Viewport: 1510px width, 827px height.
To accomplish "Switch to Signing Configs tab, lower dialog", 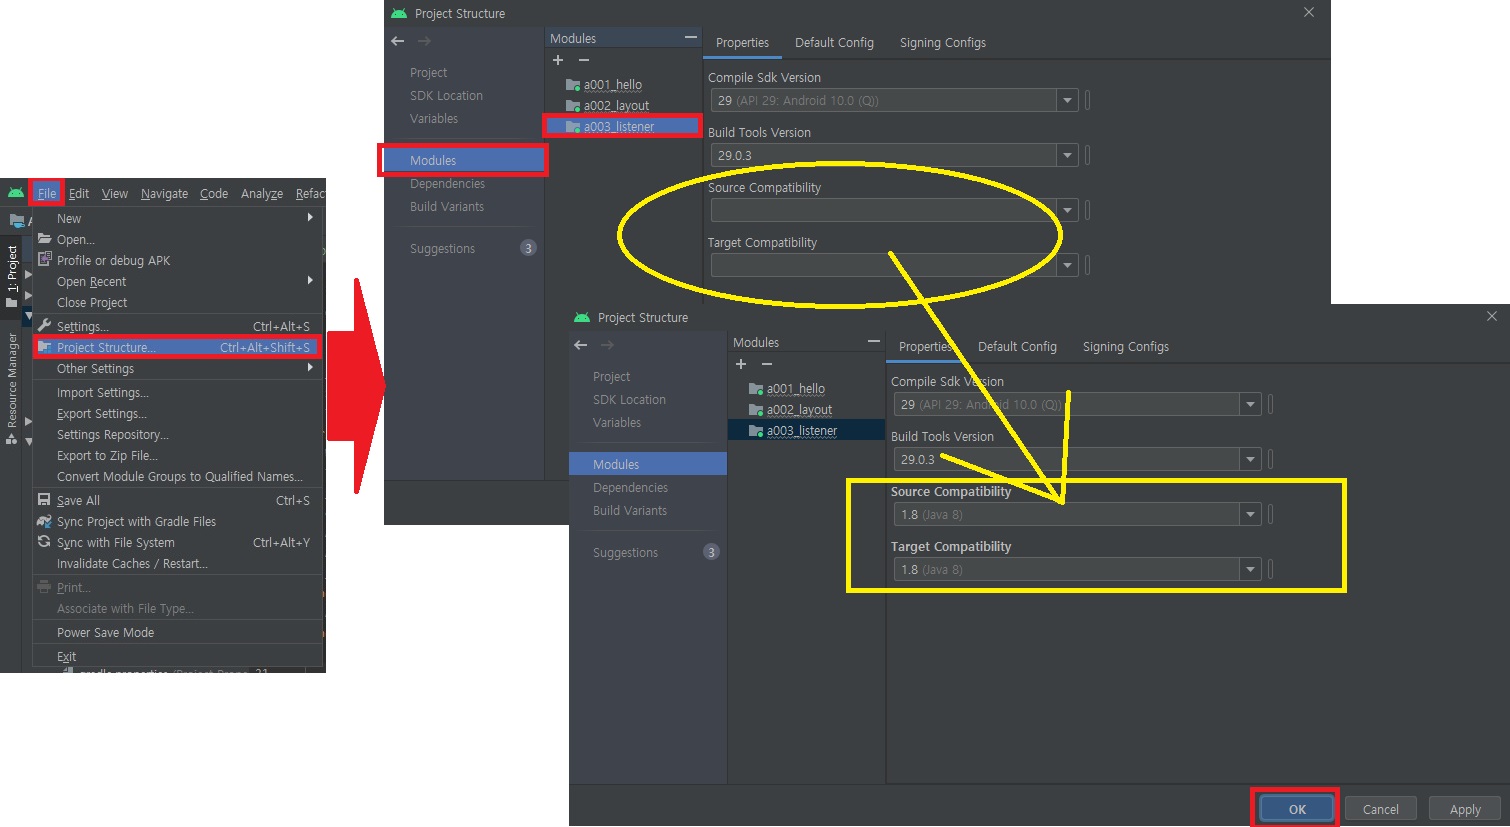I will pyautogui.click(x=1125, y=346).
